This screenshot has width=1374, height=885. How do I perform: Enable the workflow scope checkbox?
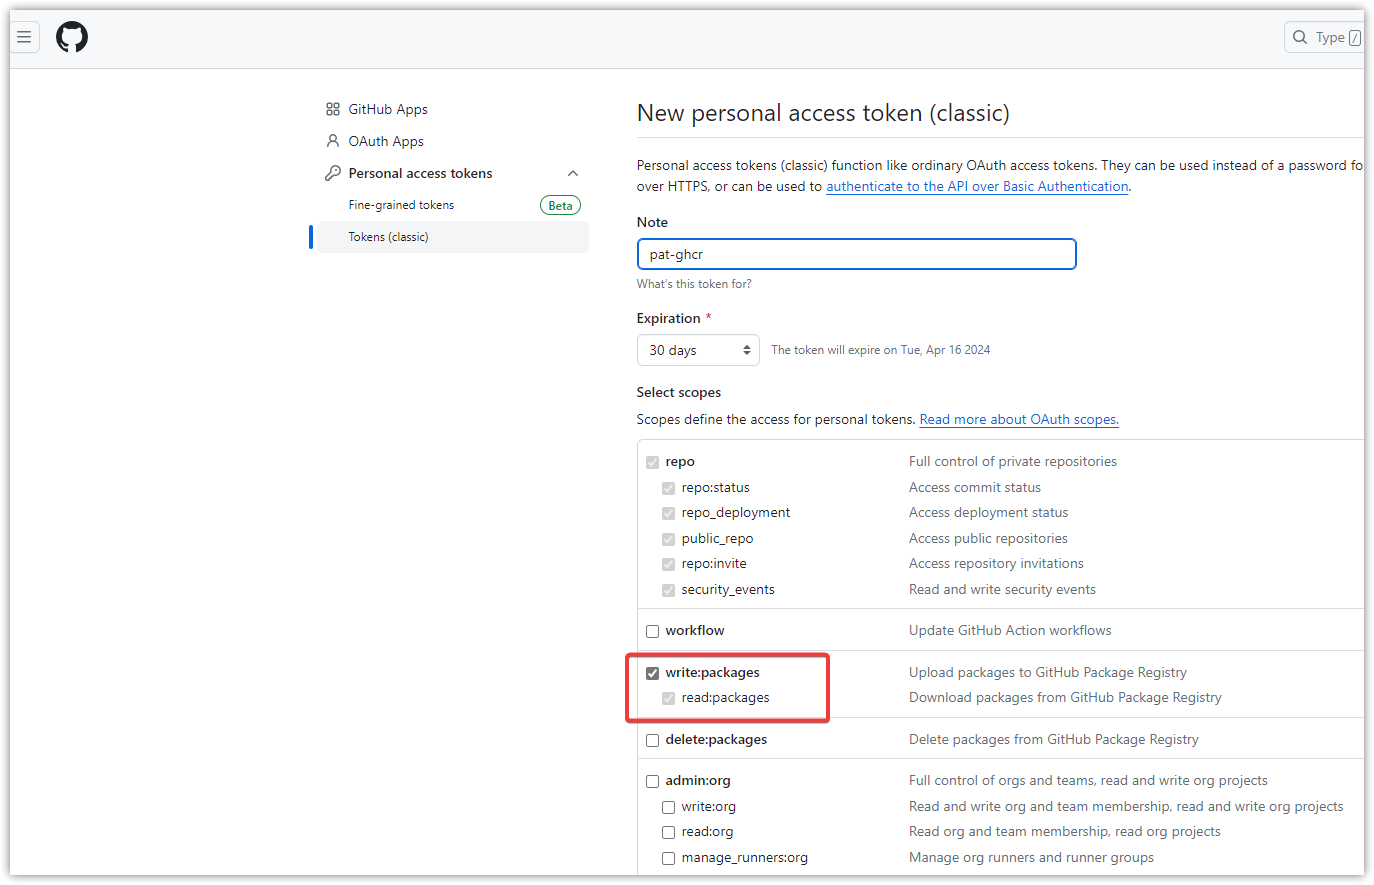652,630
